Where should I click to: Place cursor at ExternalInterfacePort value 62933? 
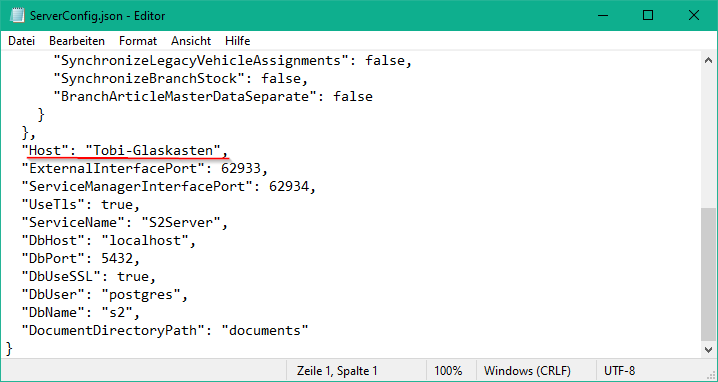[x=241, y=169]
